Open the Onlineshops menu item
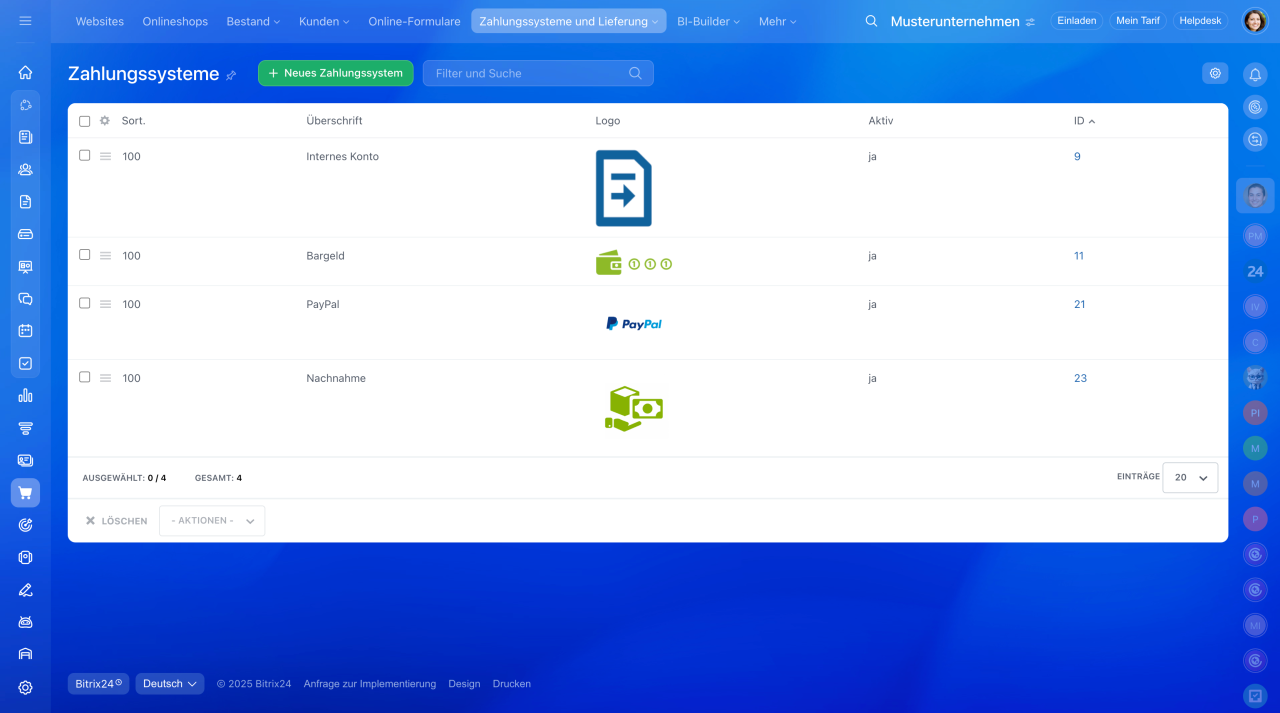The width and height of the screenshot is (1280, 713). pos(175,21)
